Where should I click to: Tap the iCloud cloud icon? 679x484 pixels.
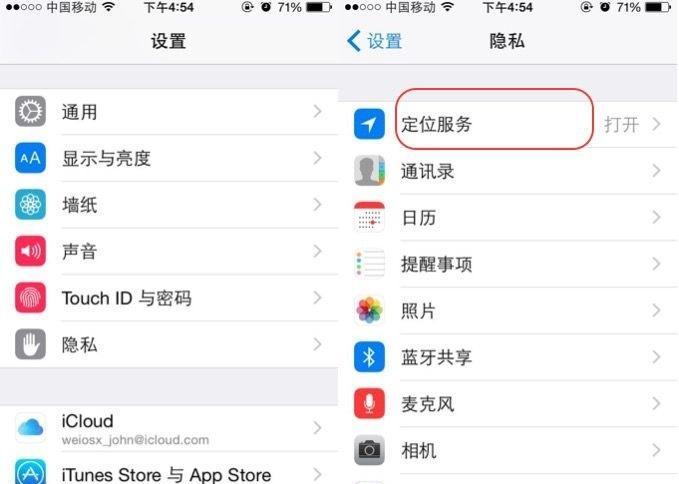tap(30, 428)
